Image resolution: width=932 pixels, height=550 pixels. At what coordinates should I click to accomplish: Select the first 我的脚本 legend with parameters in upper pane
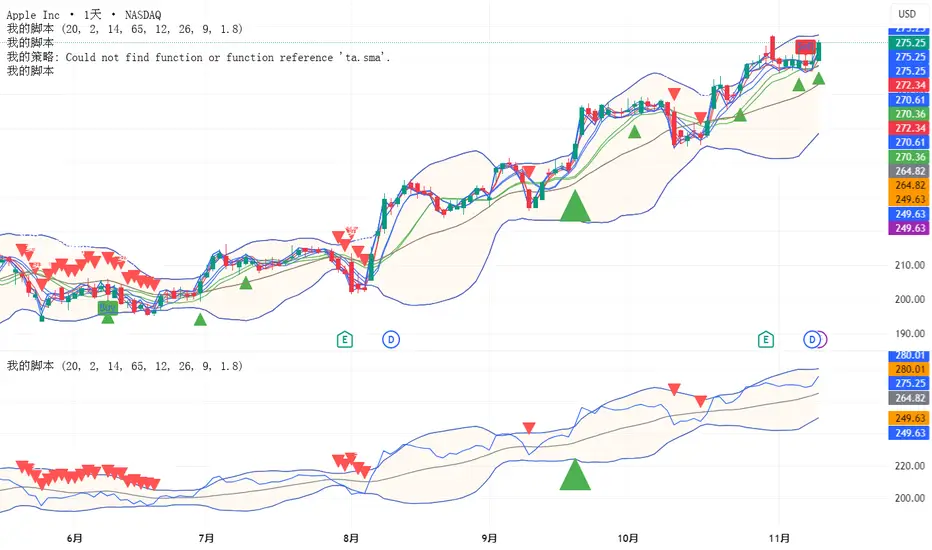point(125,29)
